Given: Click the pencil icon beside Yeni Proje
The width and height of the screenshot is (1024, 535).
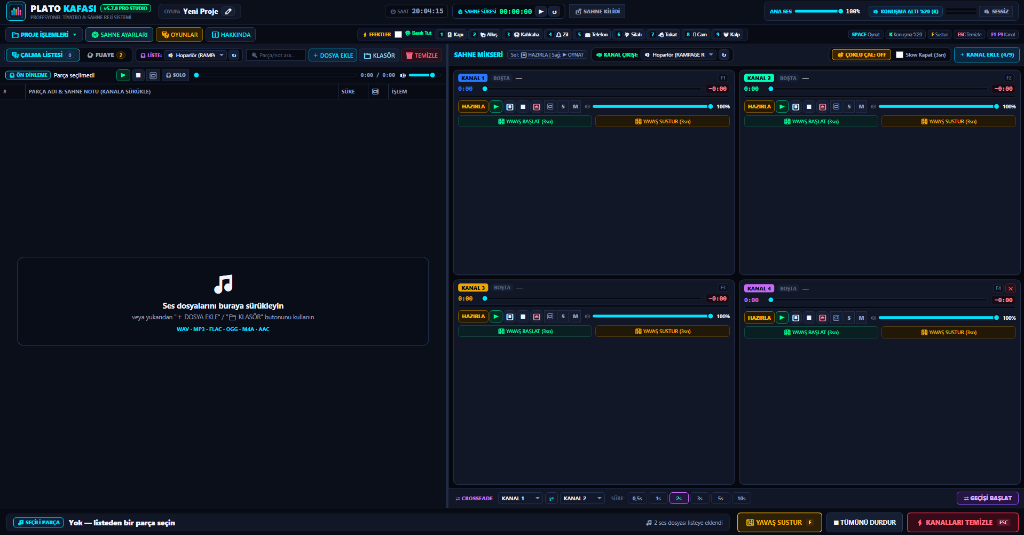Looking at the screenshot, I should (x=228, y=11).
